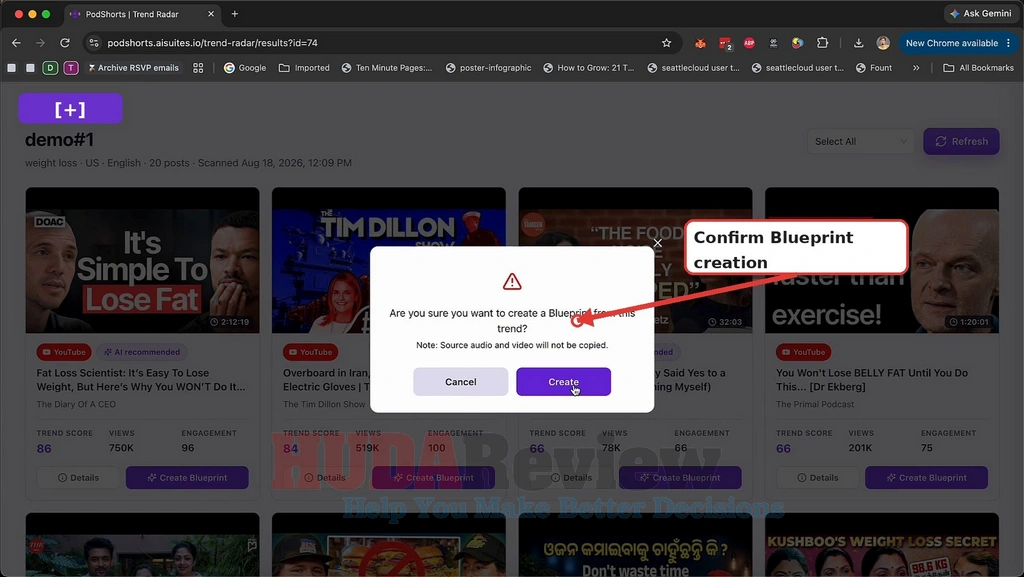Click YouTube badge on Tim Dillon card
The width and height of the screenshot is (1024, 577).
[310, 352]
